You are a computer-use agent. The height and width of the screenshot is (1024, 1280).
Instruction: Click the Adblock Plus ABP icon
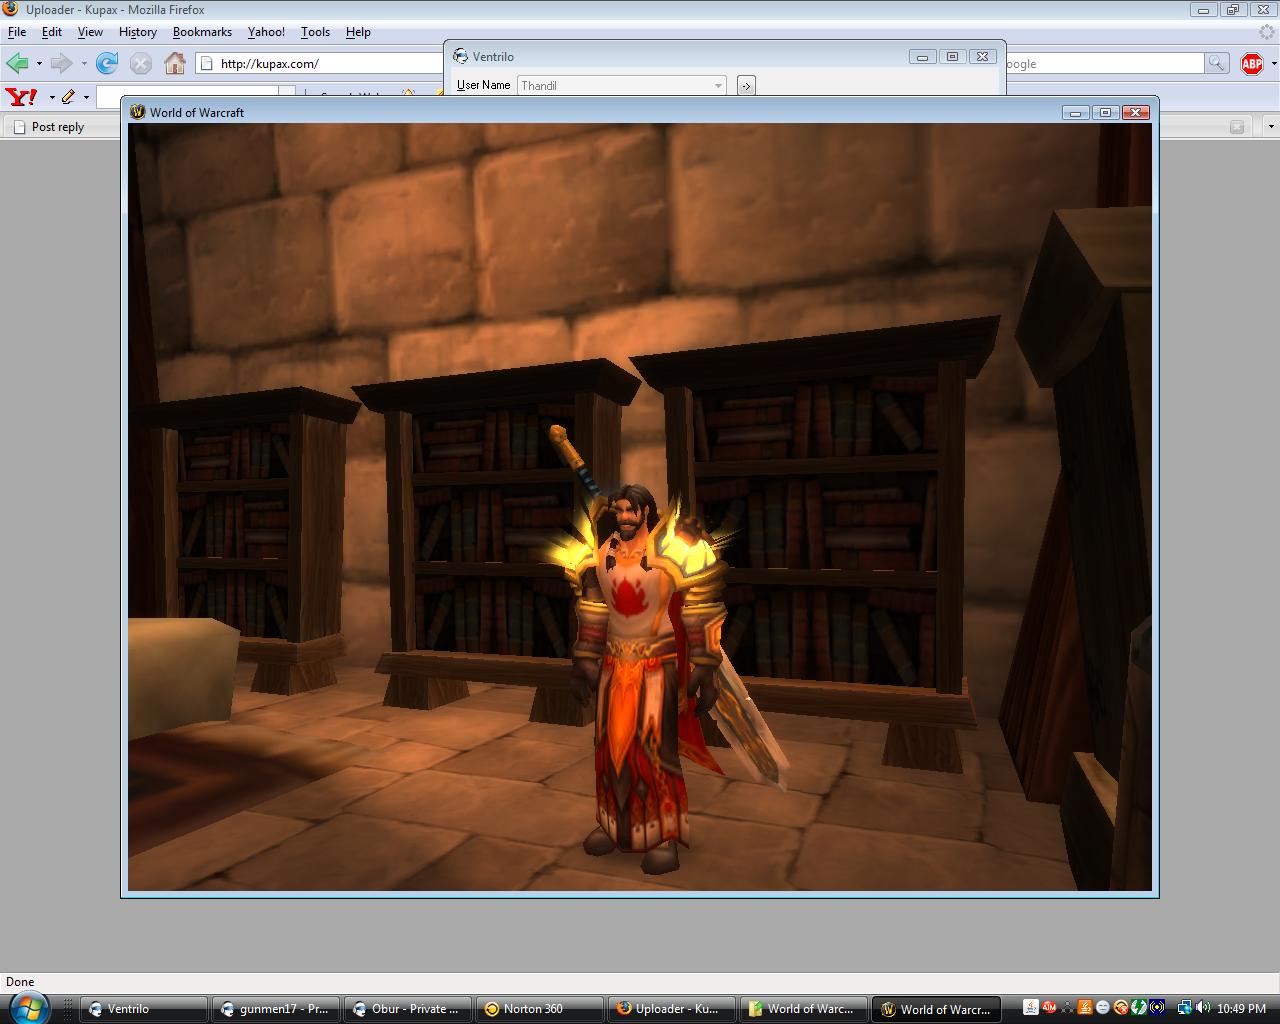coord(1251,64)
